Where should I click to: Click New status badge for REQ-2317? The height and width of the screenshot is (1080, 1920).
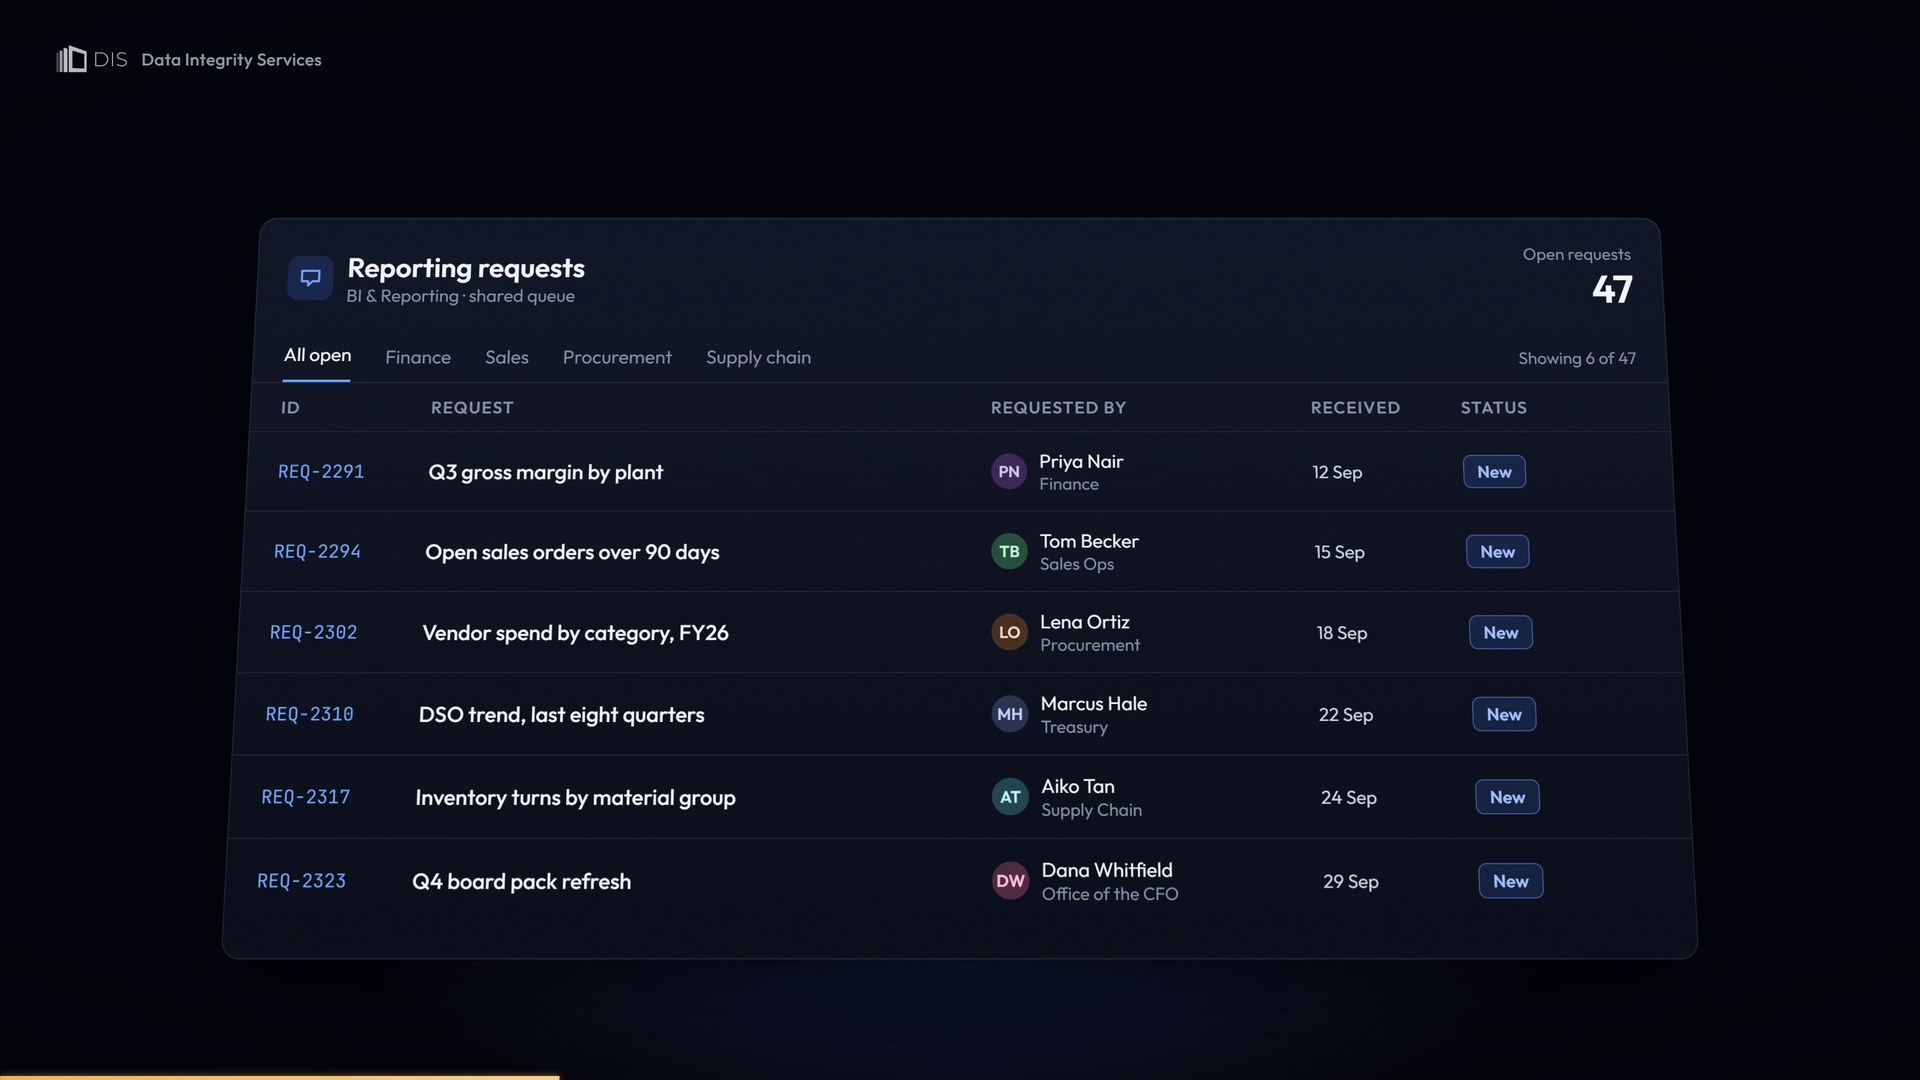[x=1507, y=798]
